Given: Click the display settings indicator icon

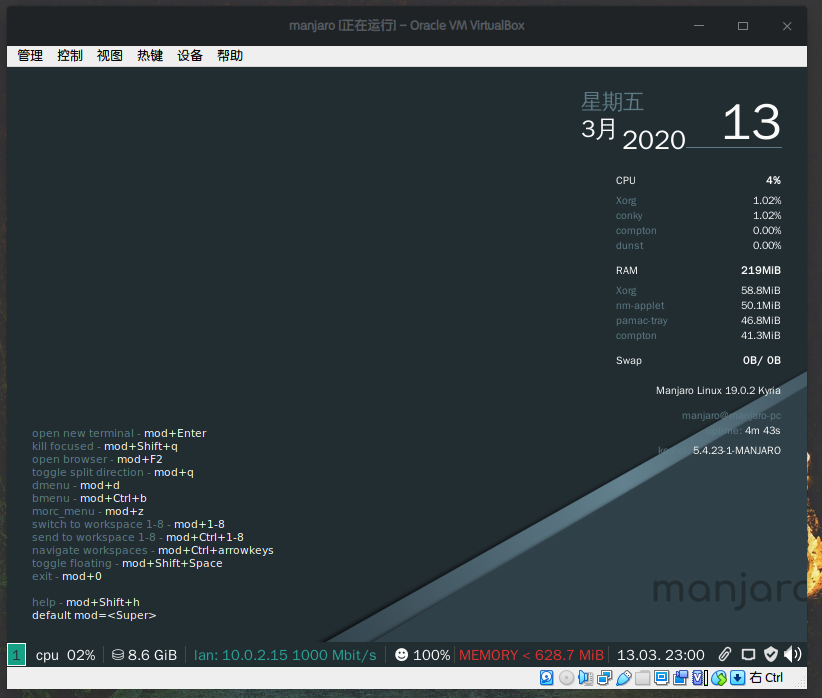Looking at the screenshot, I should (662, 678).
